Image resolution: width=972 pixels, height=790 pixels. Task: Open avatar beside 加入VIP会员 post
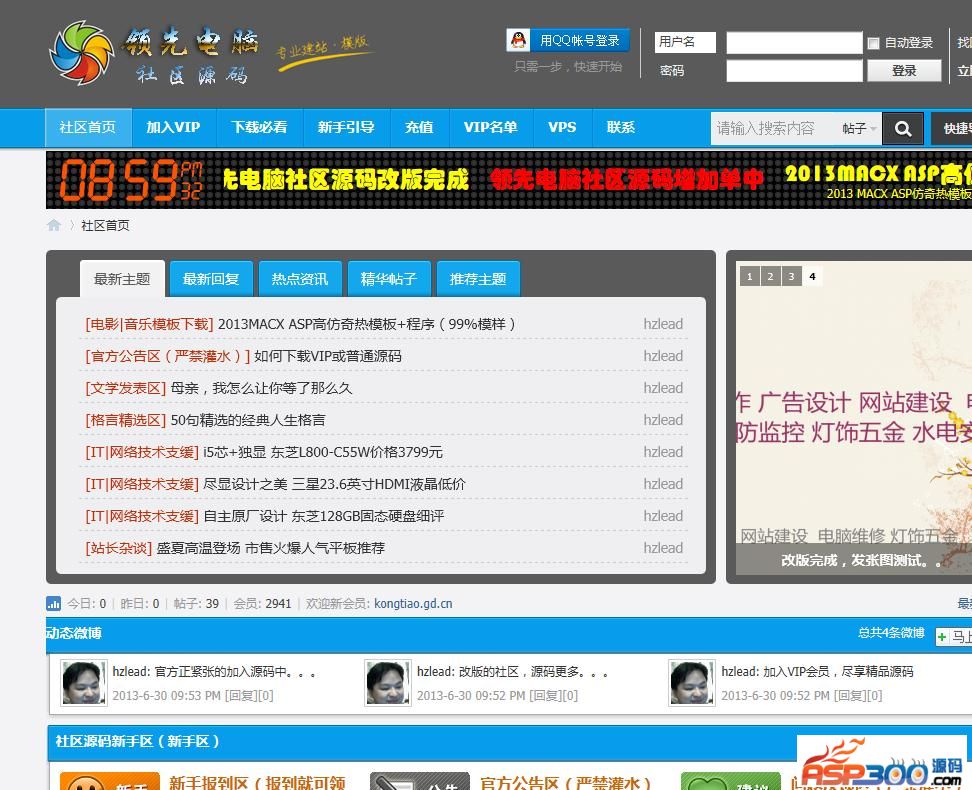(692, 683)
